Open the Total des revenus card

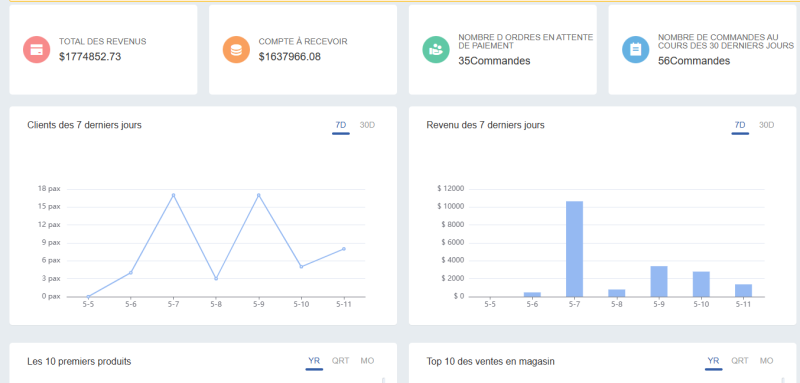coord(103,49)
